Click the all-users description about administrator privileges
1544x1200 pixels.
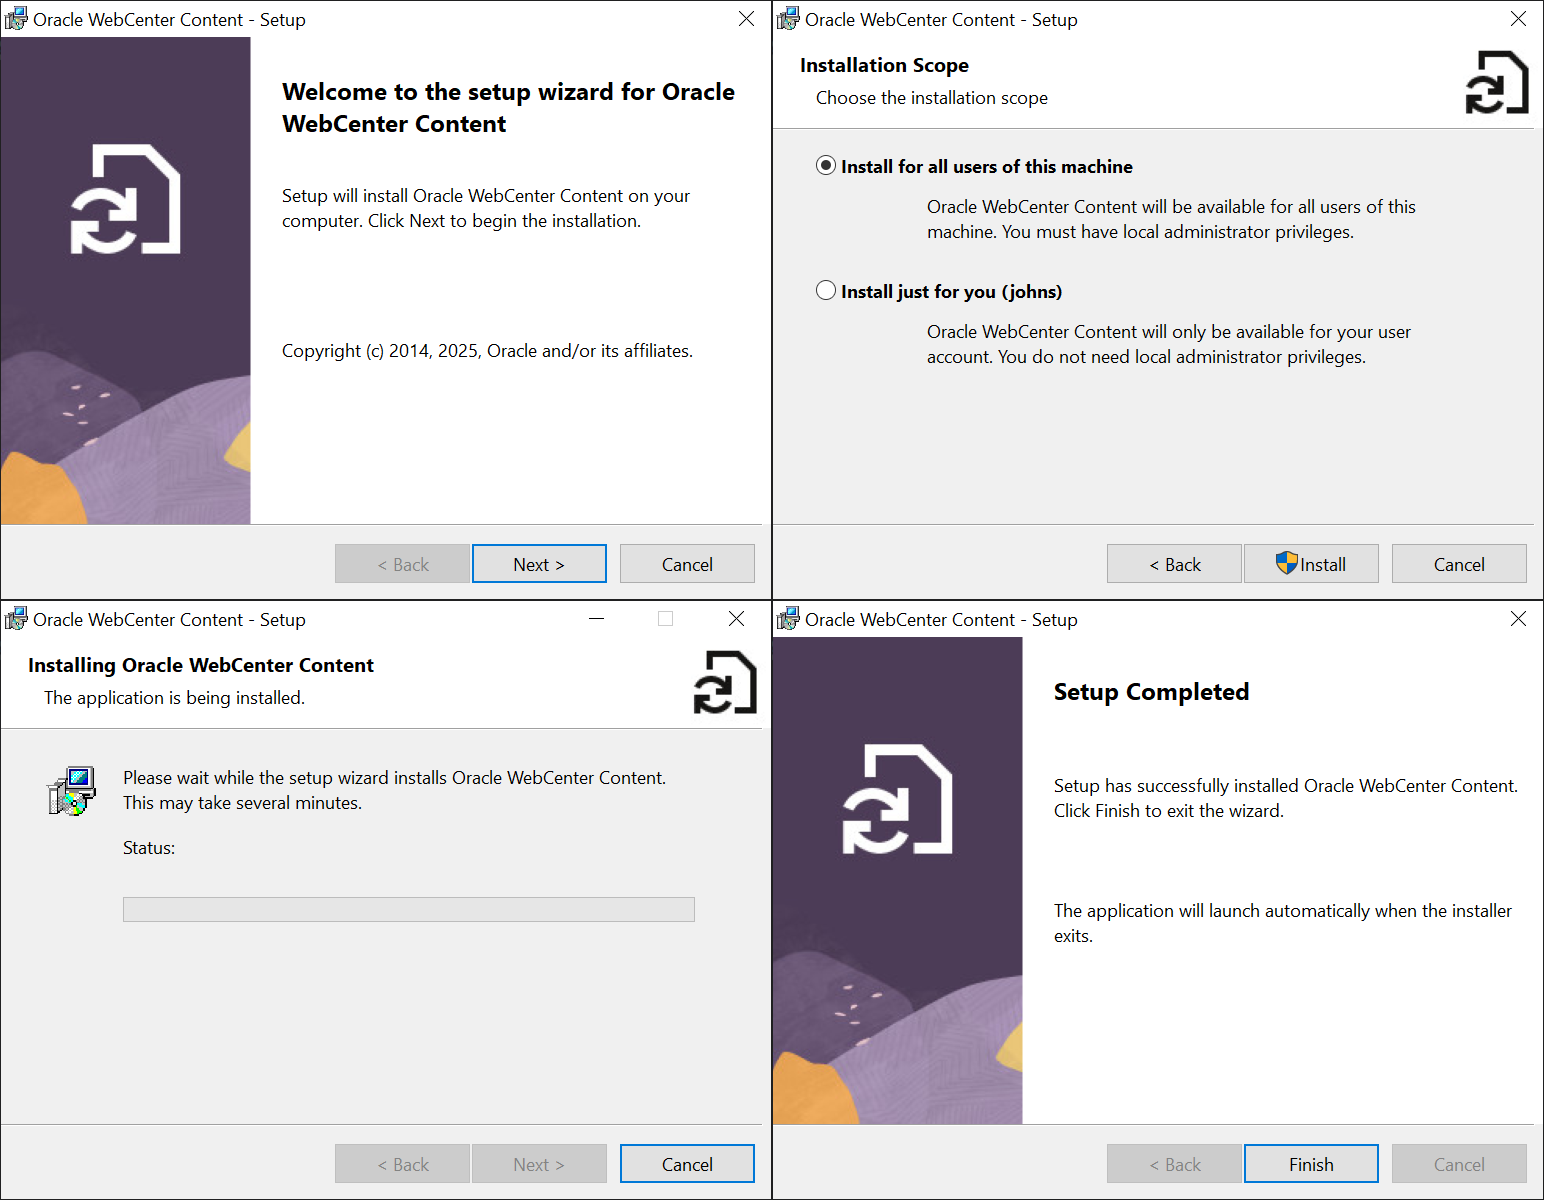click(x=1171, y=219)
